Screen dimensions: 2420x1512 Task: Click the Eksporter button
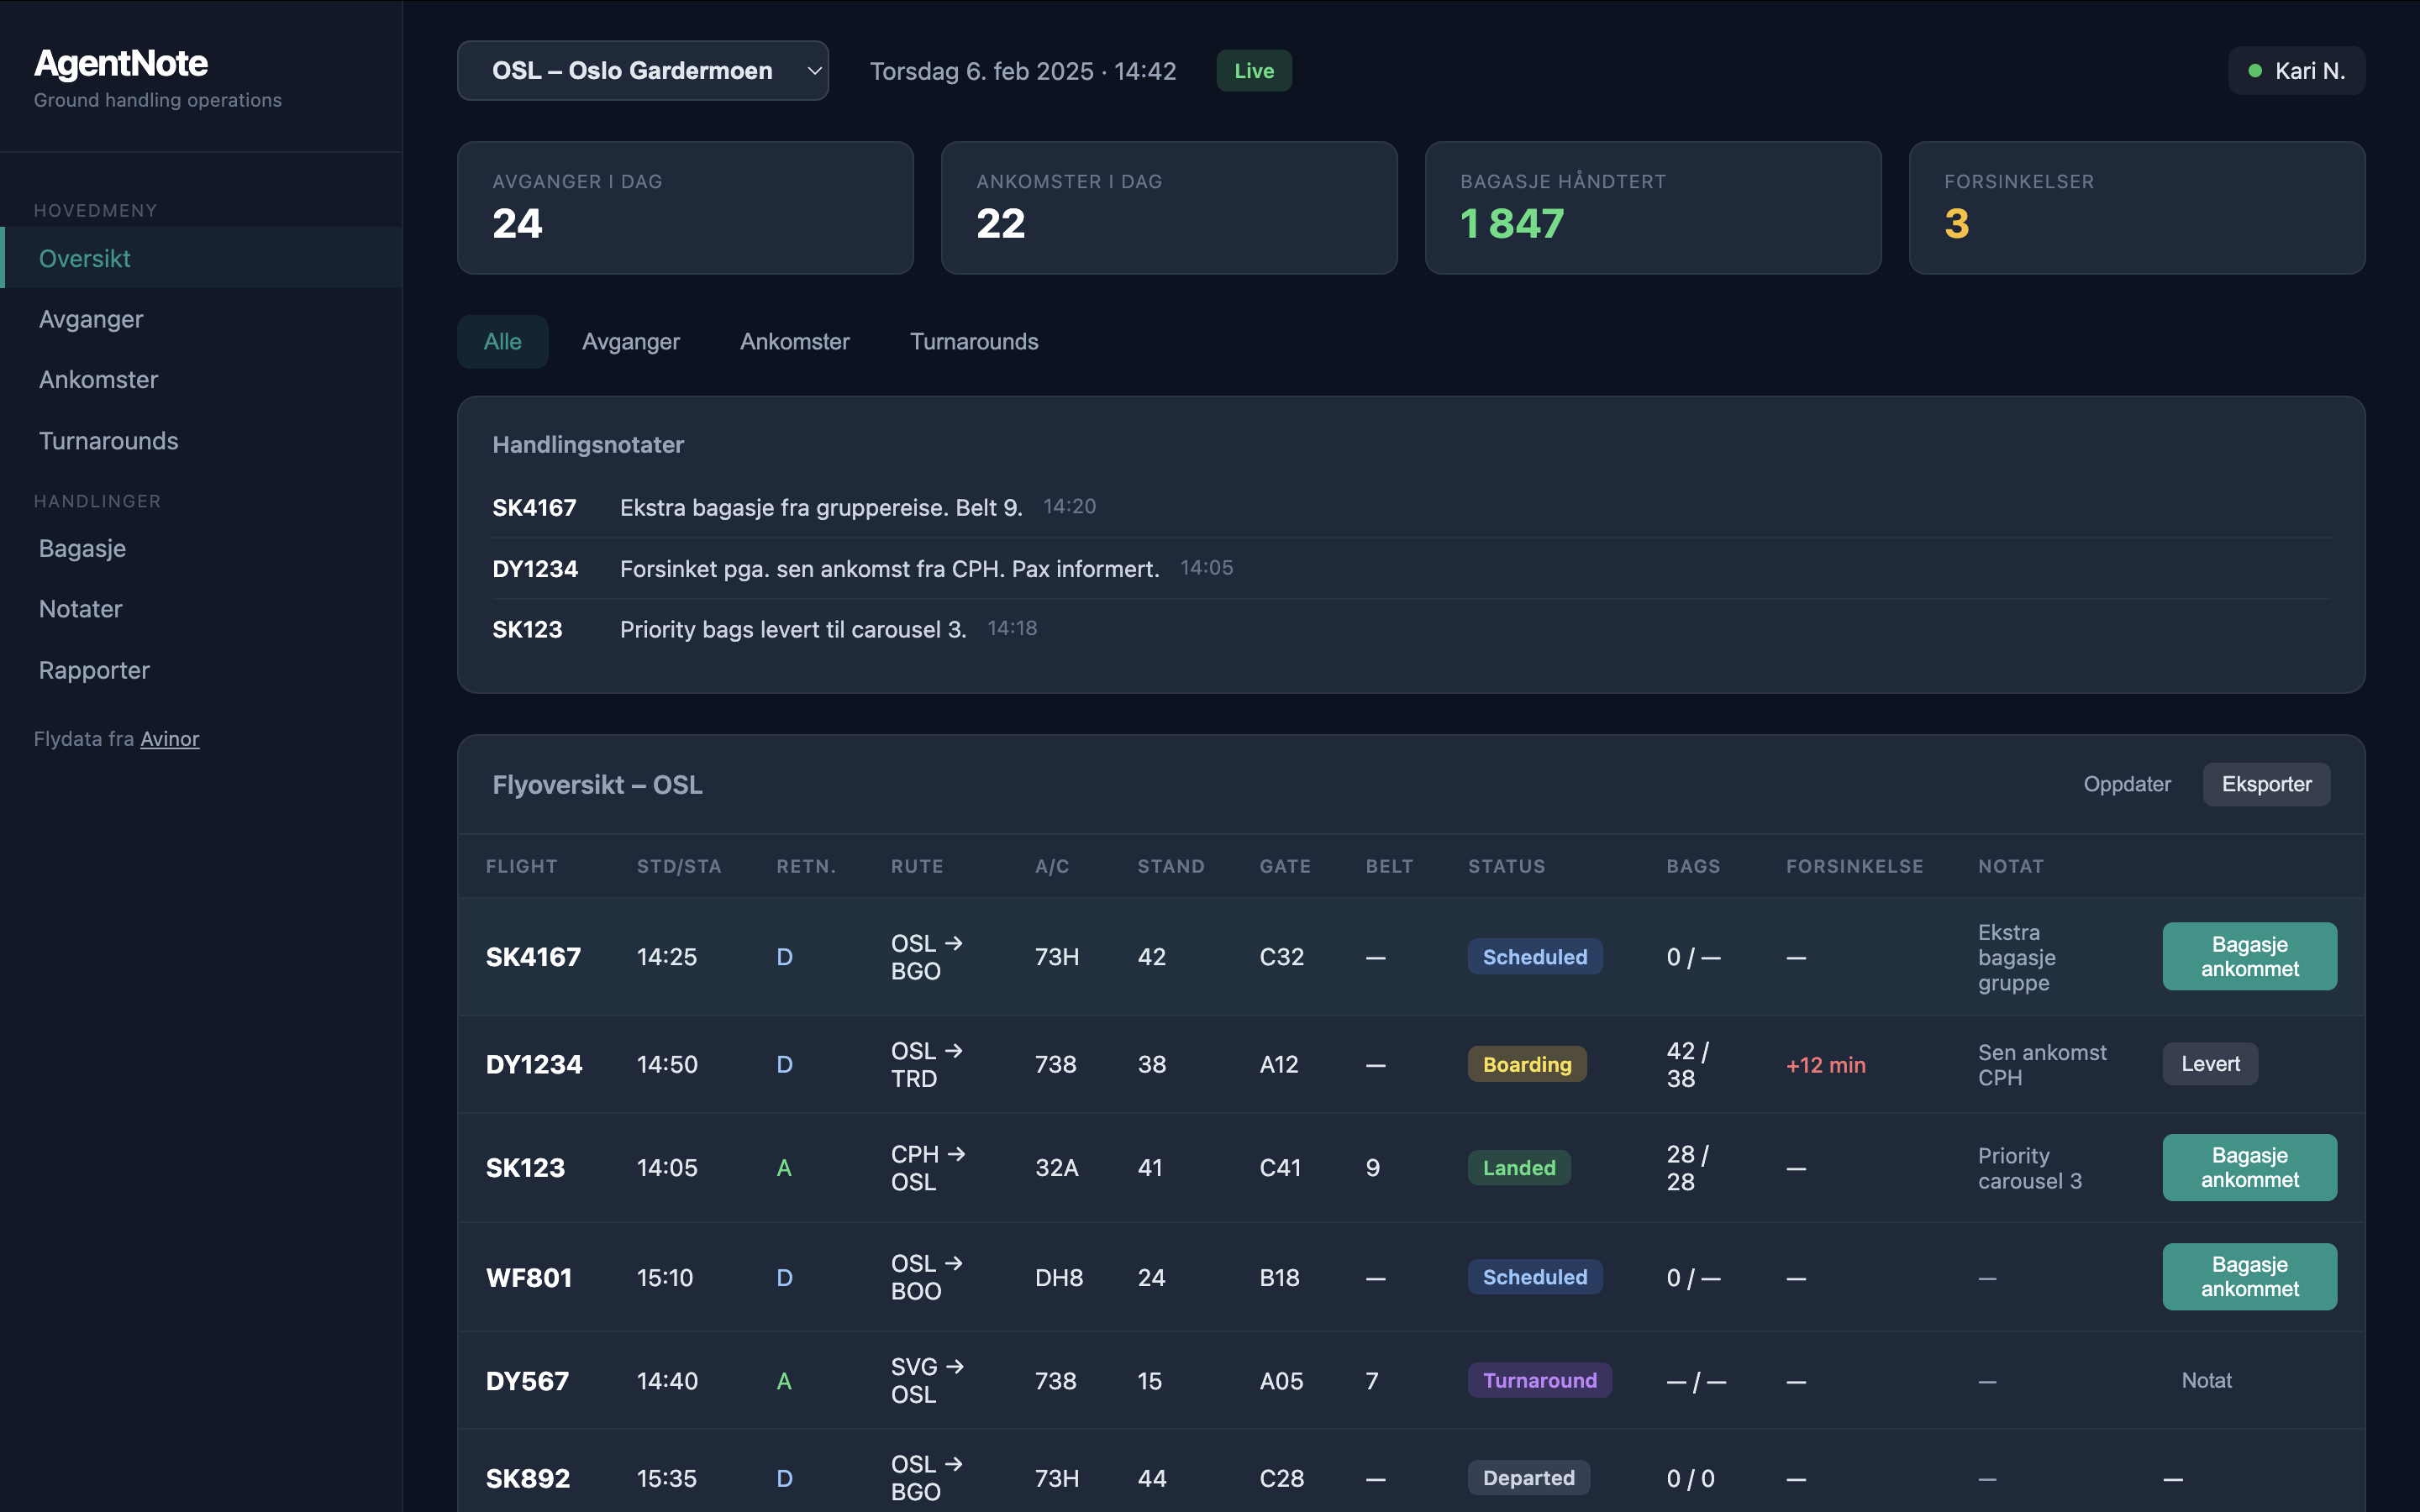pyautogui.click(x=2265, y=784)
